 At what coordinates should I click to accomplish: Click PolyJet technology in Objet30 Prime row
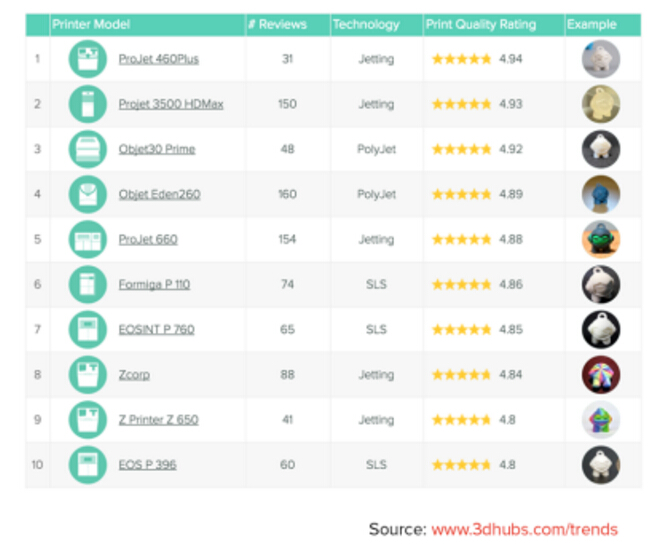[x=376, y=149]
